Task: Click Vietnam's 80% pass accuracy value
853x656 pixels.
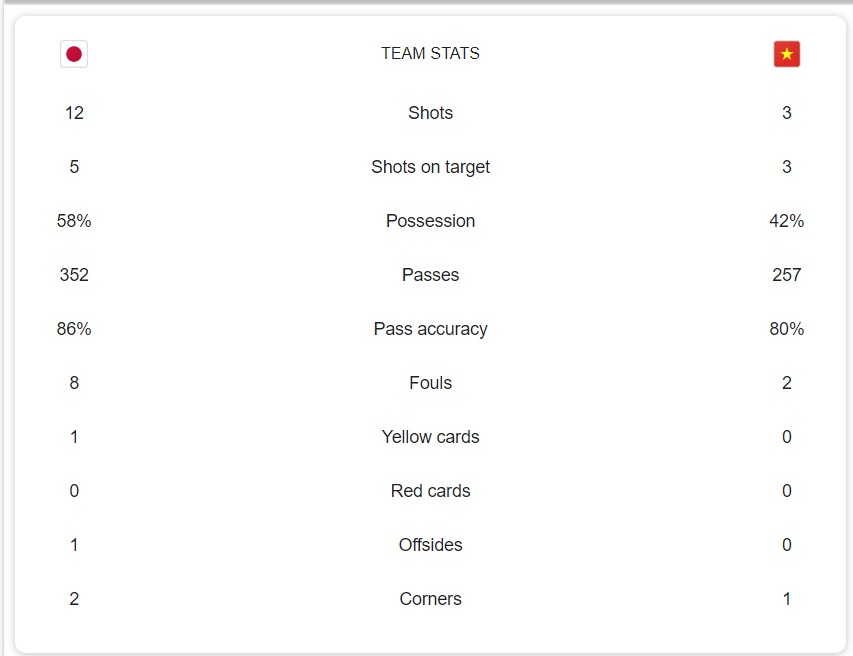Action: [x=787, y=329]
